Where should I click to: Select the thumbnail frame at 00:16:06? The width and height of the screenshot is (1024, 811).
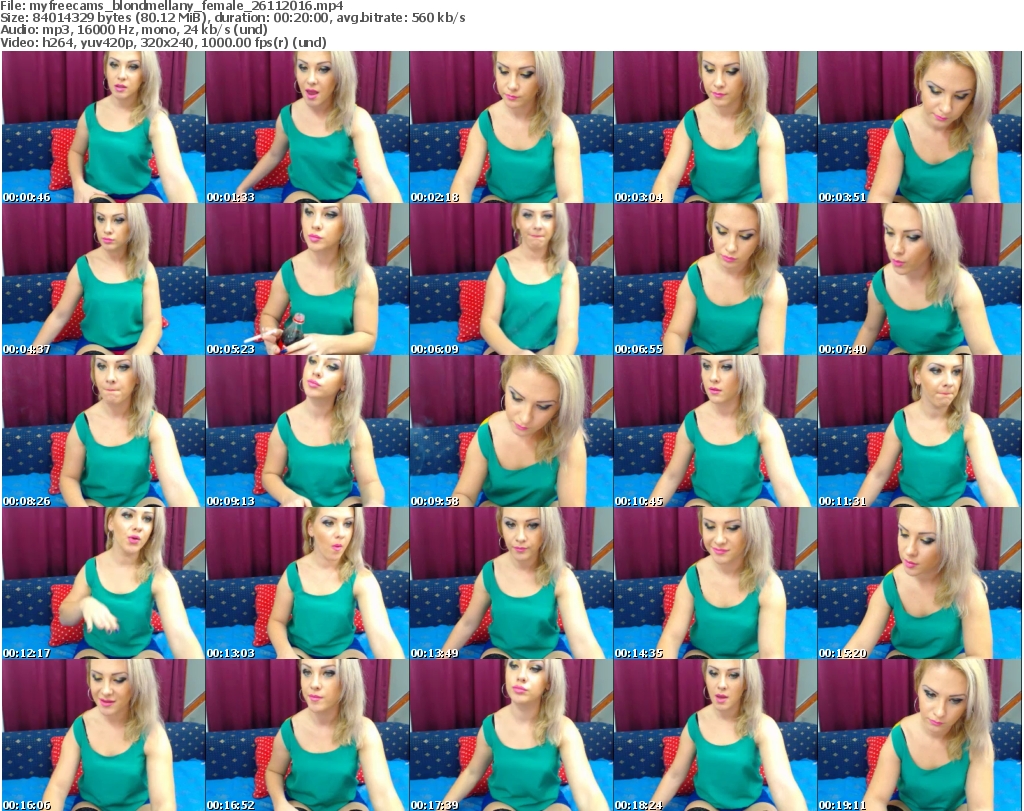pyautogui.click(x=103, y=735)
